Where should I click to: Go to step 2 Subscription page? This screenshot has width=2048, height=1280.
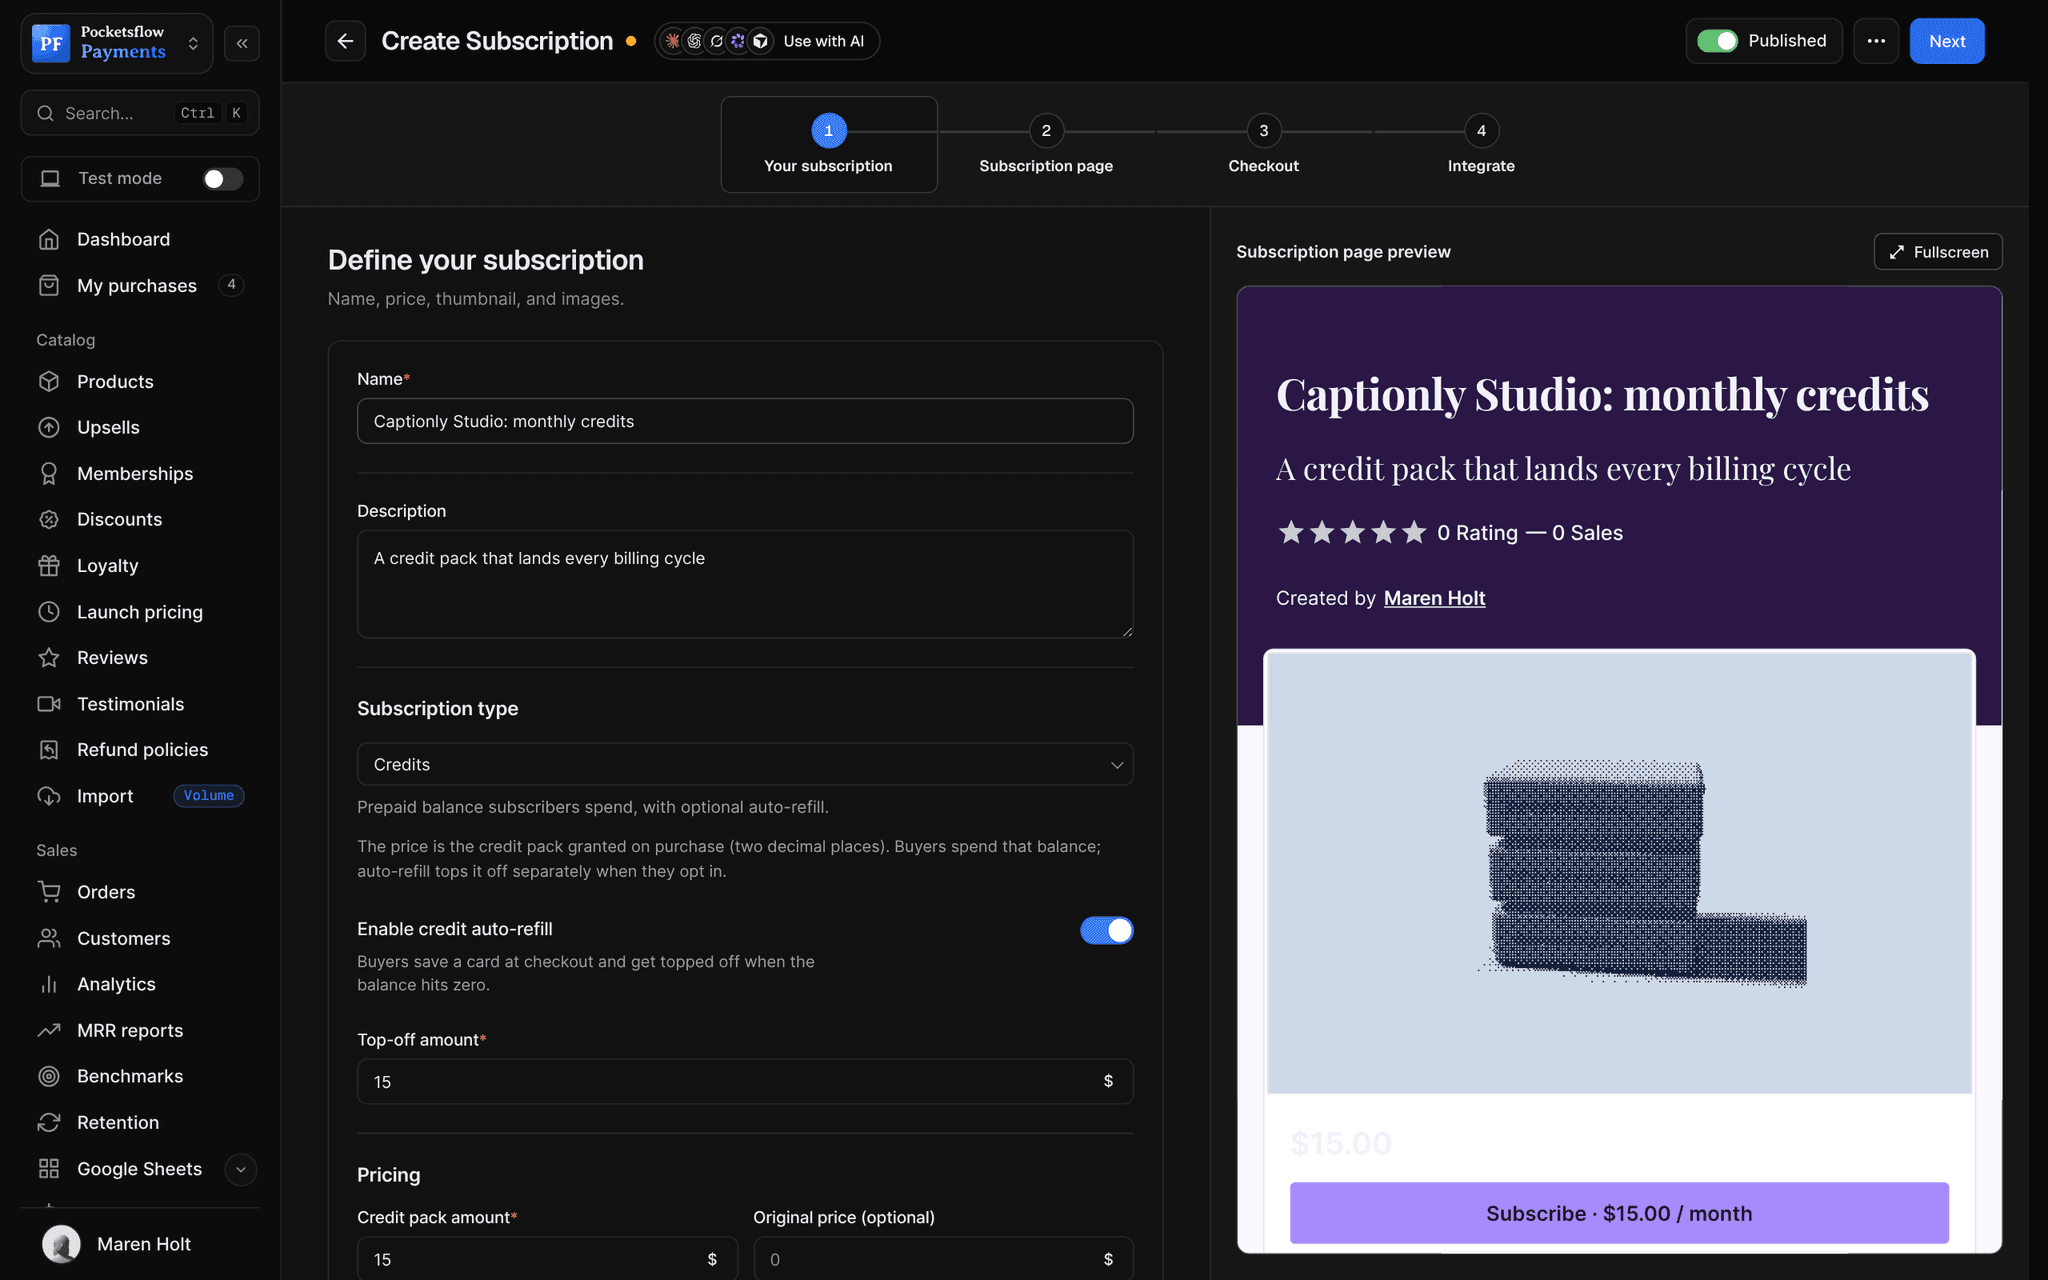1046,145
